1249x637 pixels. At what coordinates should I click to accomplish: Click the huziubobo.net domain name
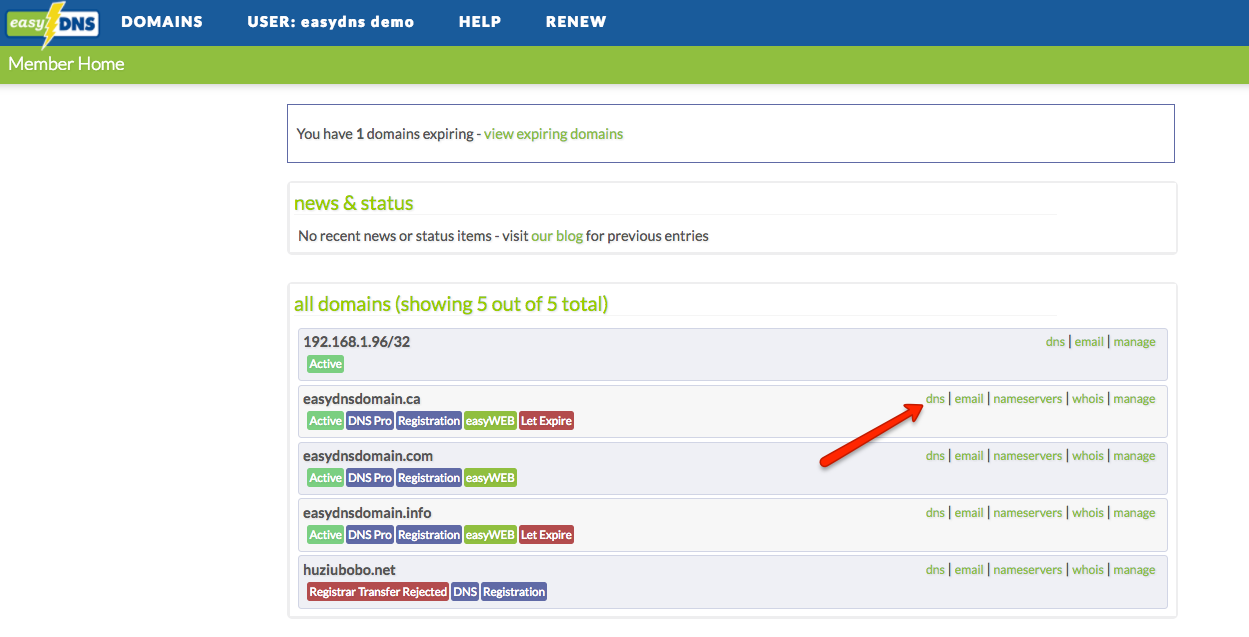[x=349, y=570]
